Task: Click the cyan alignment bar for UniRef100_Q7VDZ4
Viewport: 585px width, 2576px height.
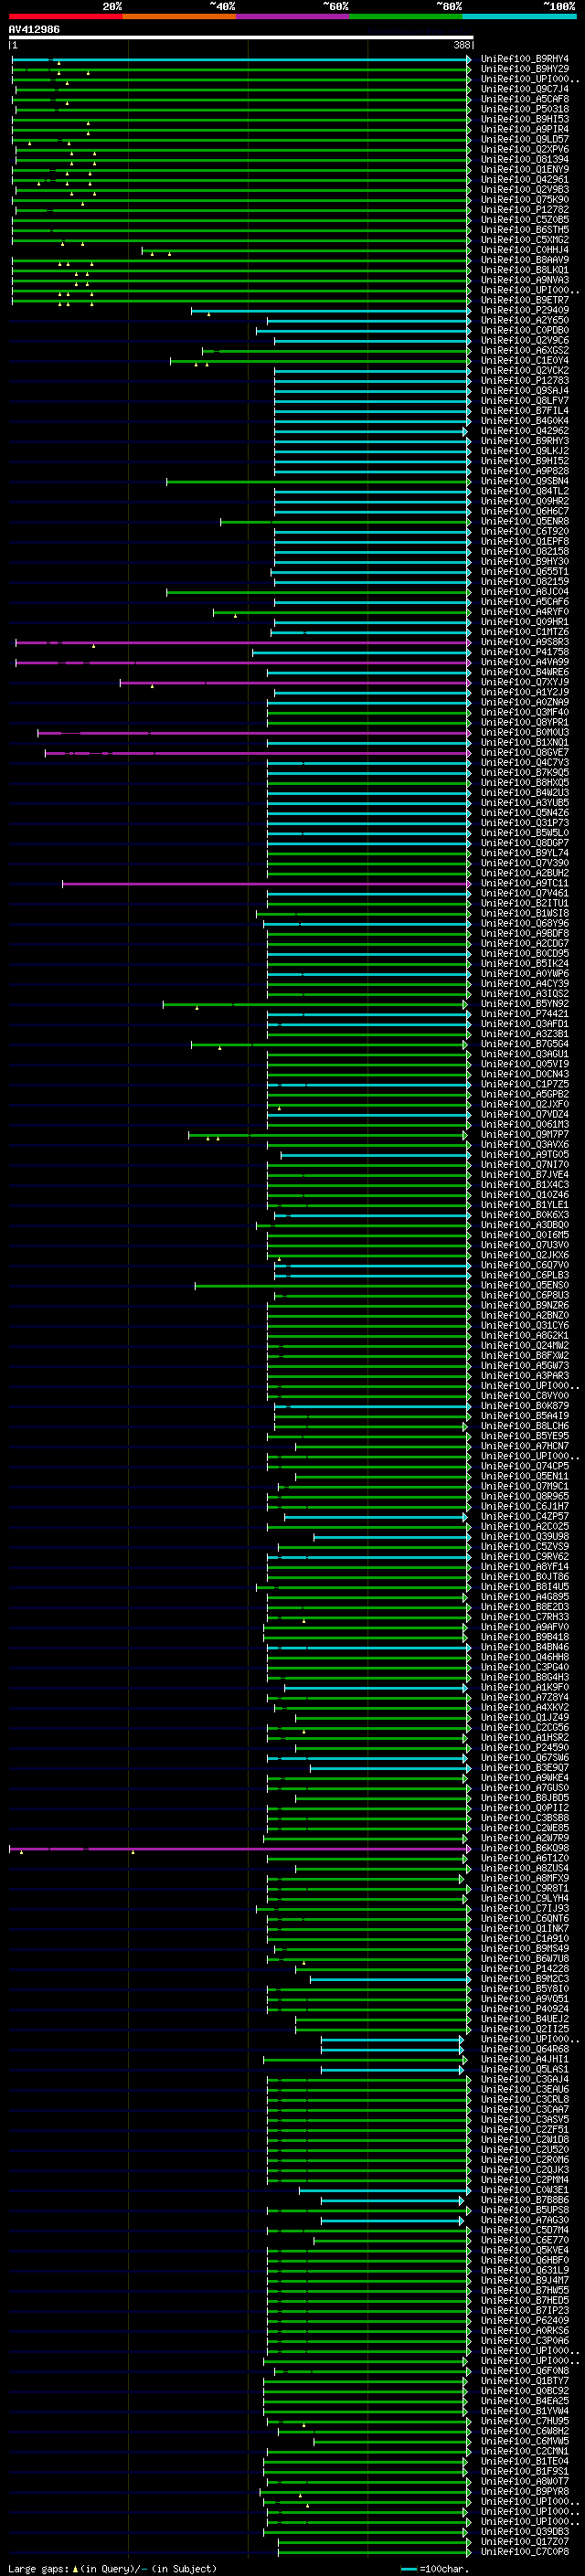Action: click(368, 1114)
